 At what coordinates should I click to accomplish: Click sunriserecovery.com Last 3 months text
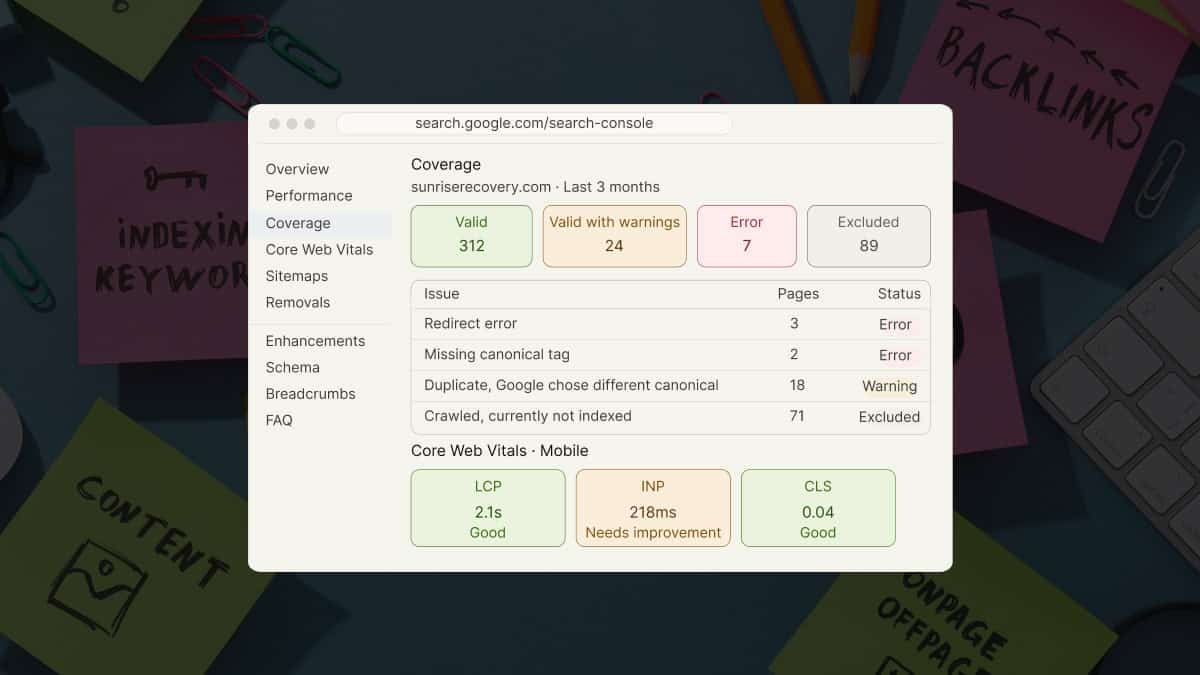535,187
